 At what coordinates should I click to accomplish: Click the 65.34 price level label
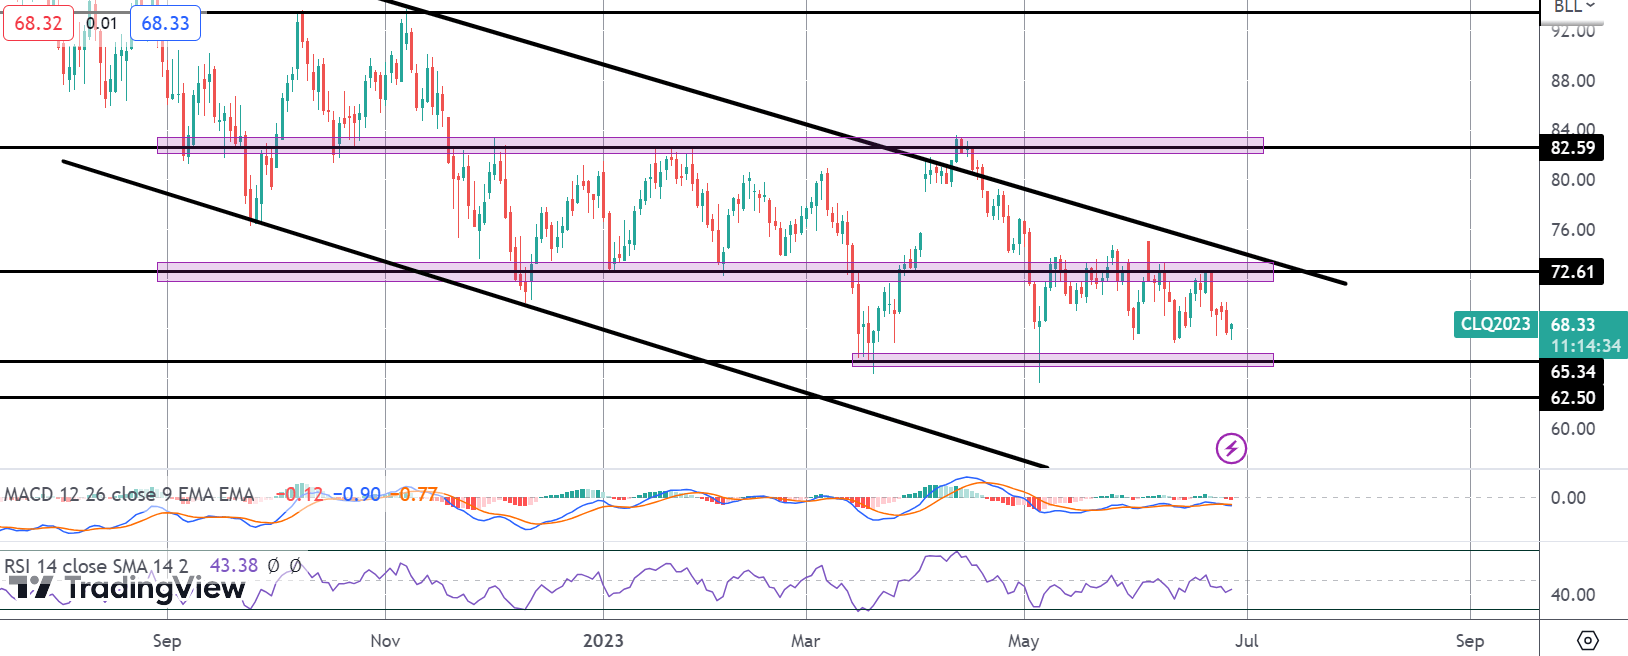(x=1573, y=372)
